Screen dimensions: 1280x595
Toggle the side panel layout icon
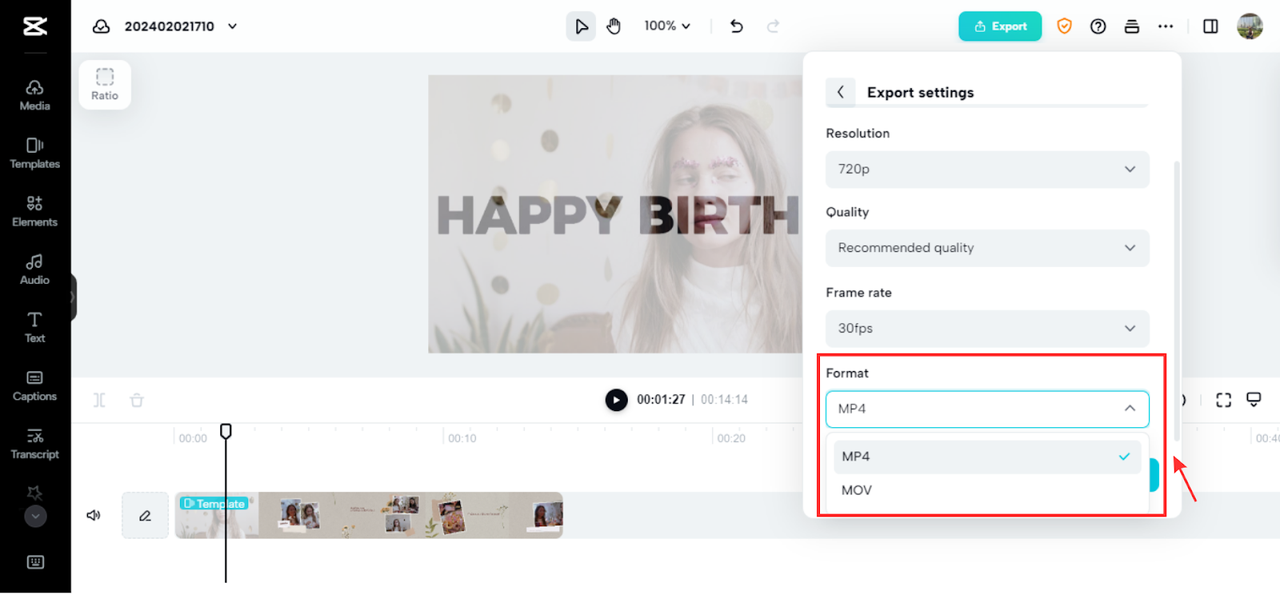pos(1211,27)
